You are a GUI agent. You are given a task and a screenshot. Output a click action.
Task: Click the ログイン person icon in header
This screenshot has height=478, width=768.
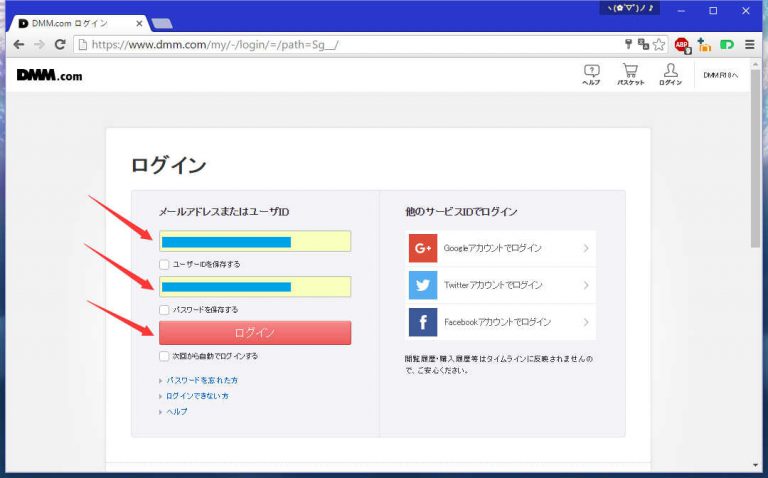click(x=671, y=75)
